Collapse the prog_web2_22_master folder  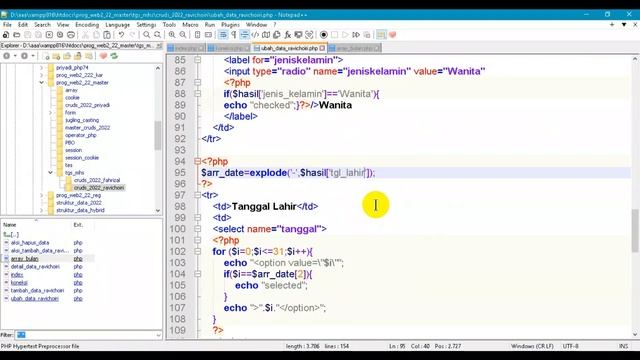[x=41, y=82]
